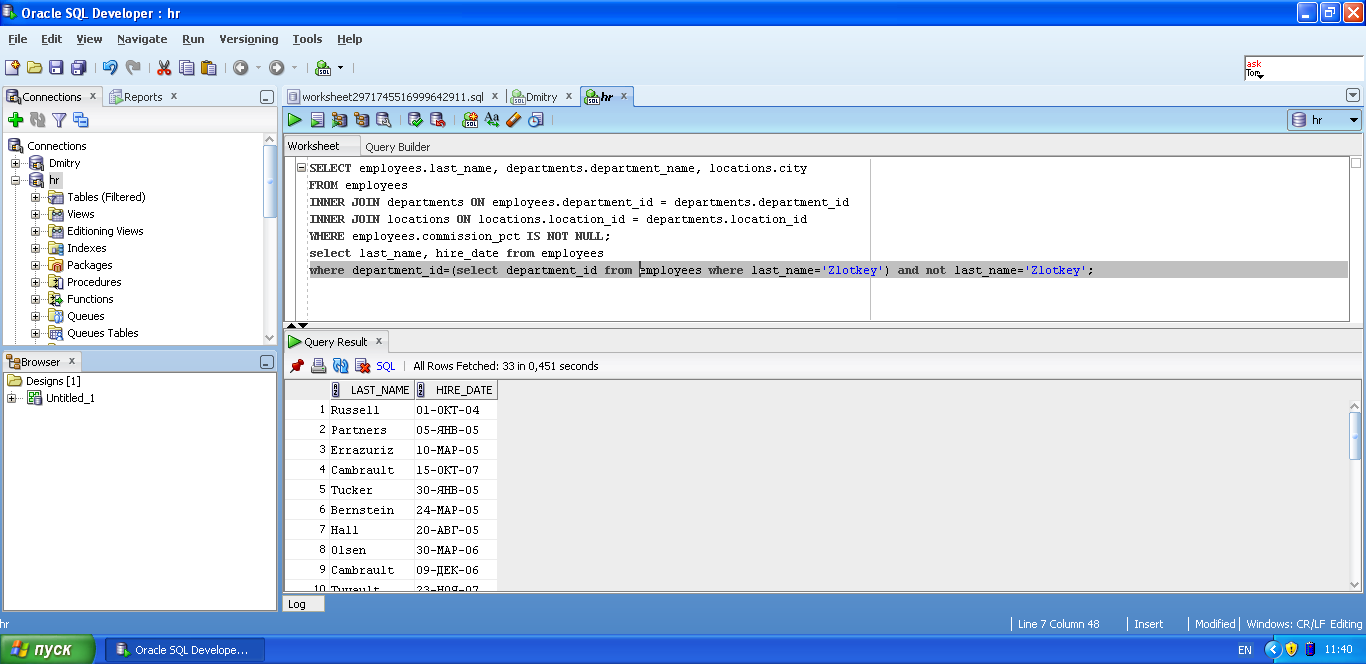
Task: Sort by the HIRE_DATE column header
Action: [456, 390]
